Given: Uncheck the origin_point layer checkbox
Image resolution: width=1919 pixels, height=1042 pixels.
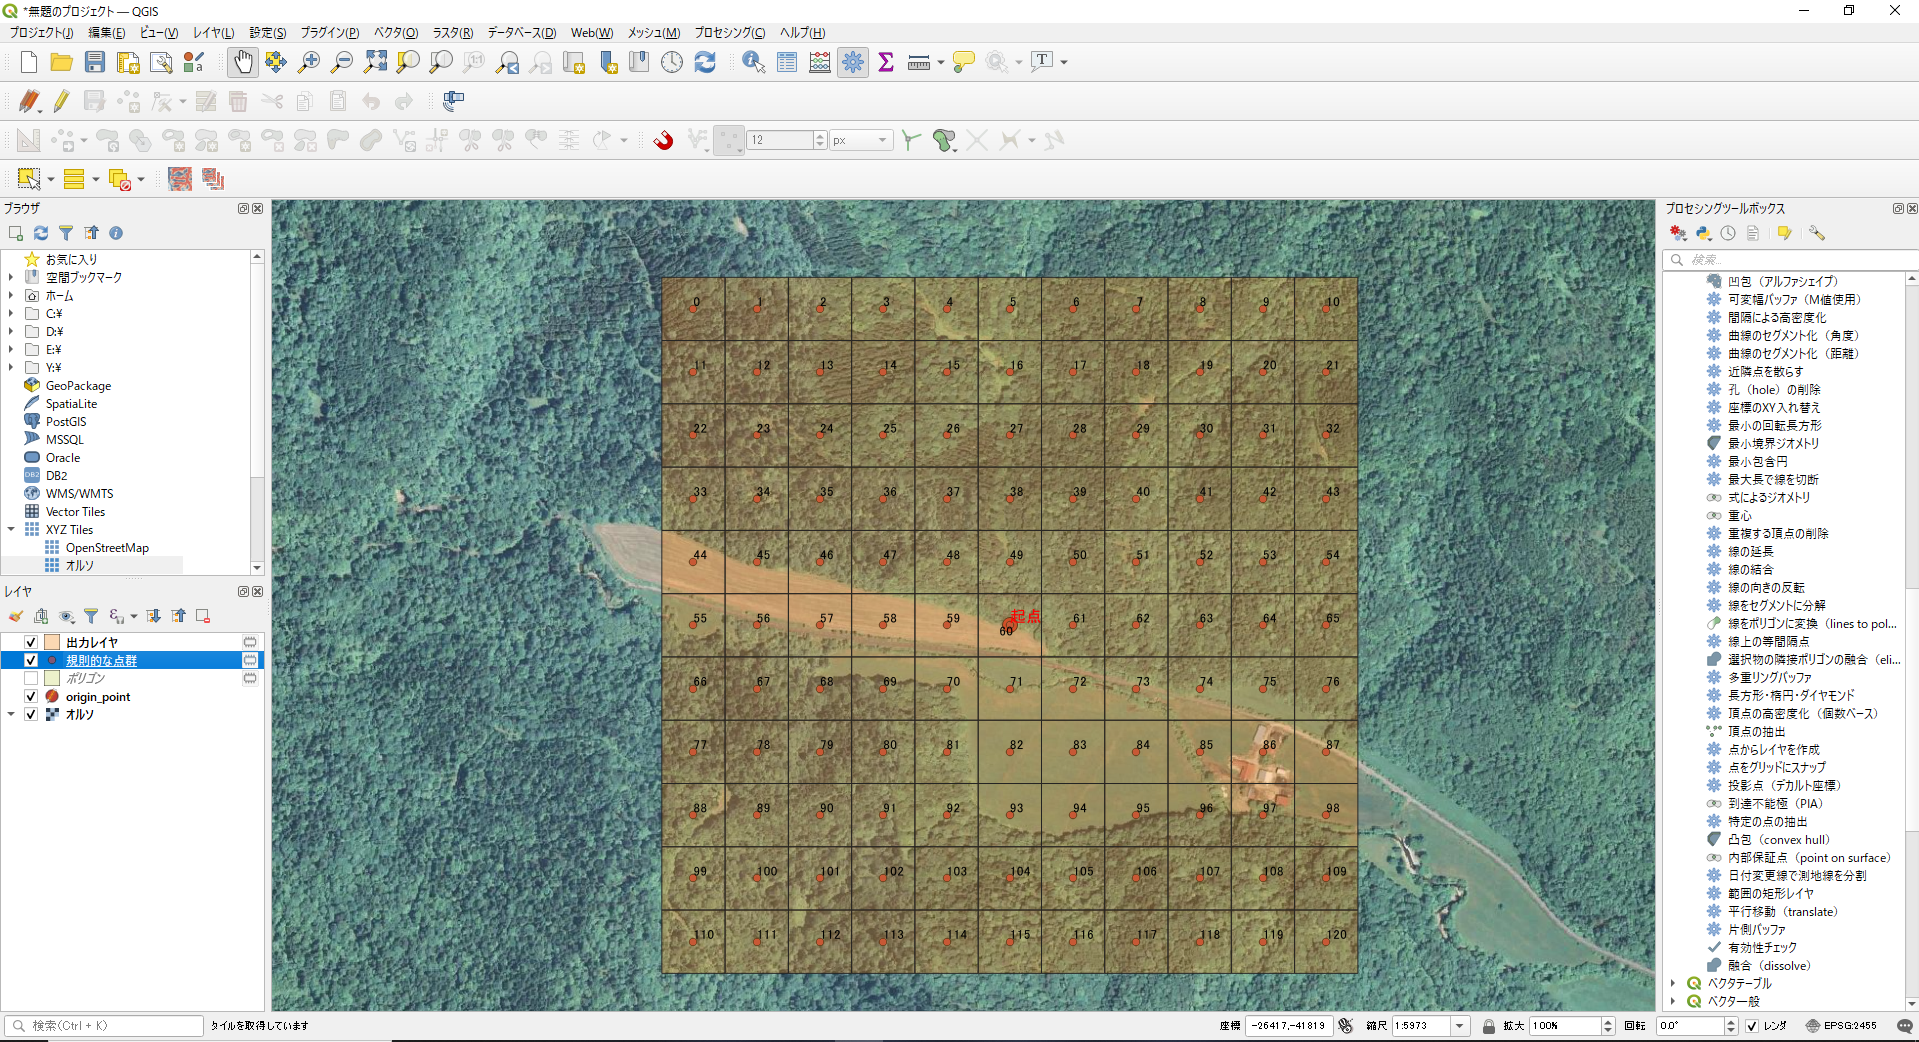Looking at the screenshot, I should pos(31,696).
